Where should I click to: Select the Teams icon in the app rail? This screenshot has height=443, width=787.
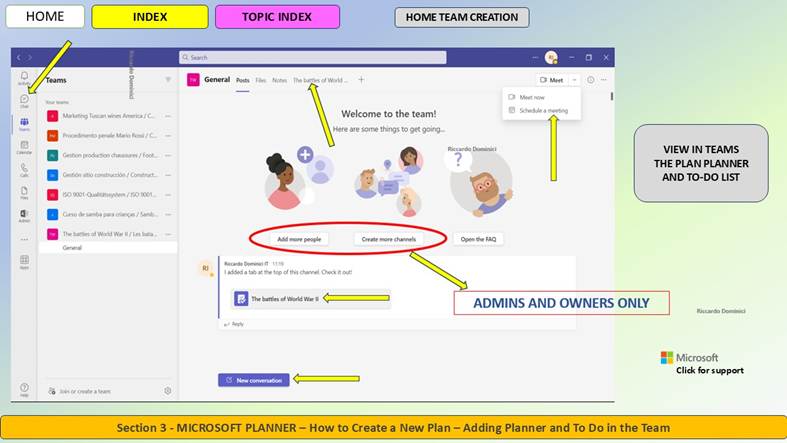[x=24, y=123]
